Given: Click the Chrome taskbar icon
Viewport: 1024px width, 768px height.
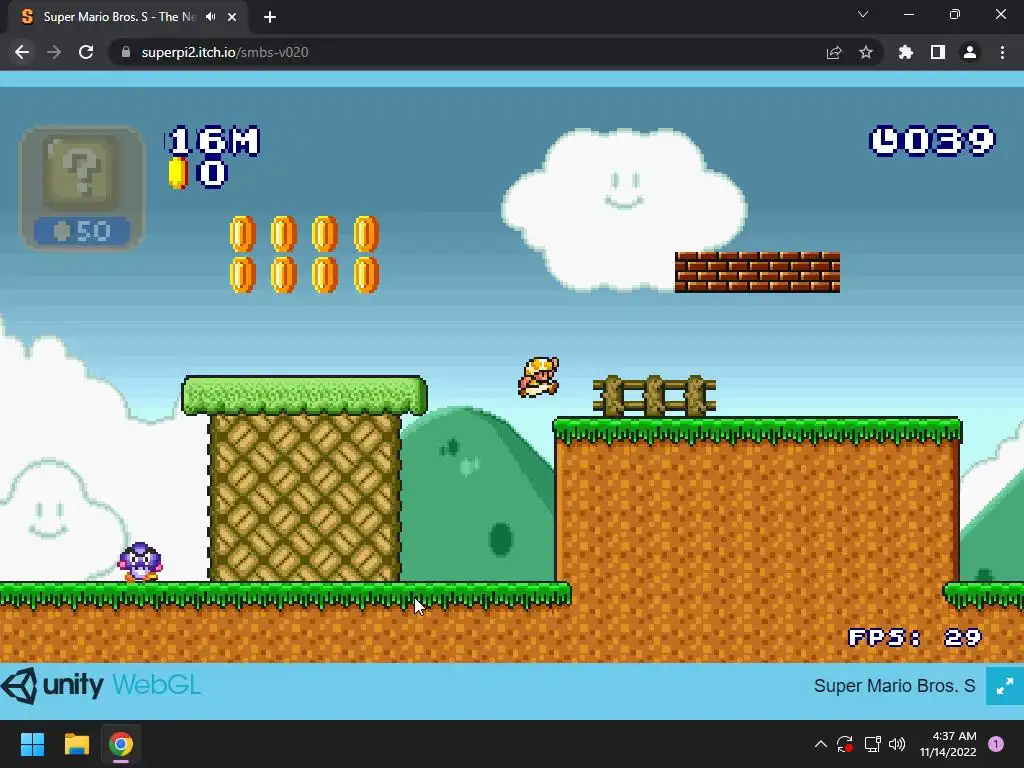Looking at the screenshot, I should [x=121, y=744].
